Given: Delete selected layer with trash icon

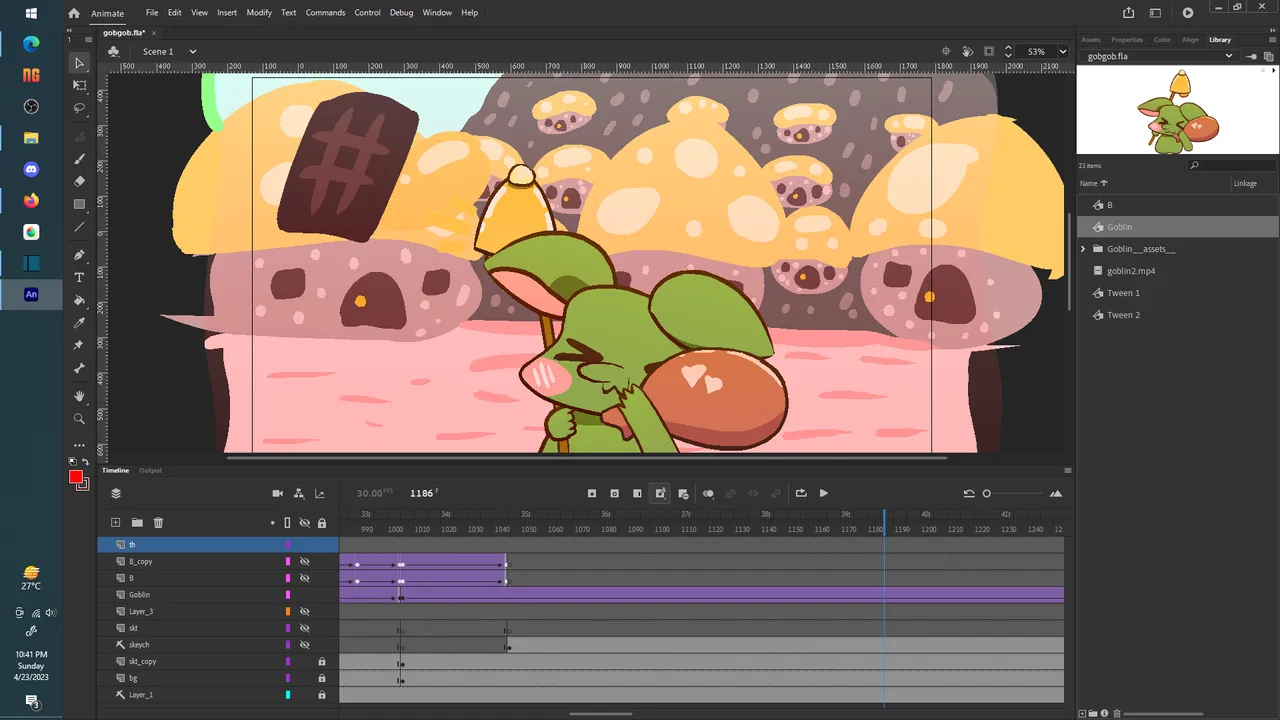Looking at the screenshot, I should [158, 522].
